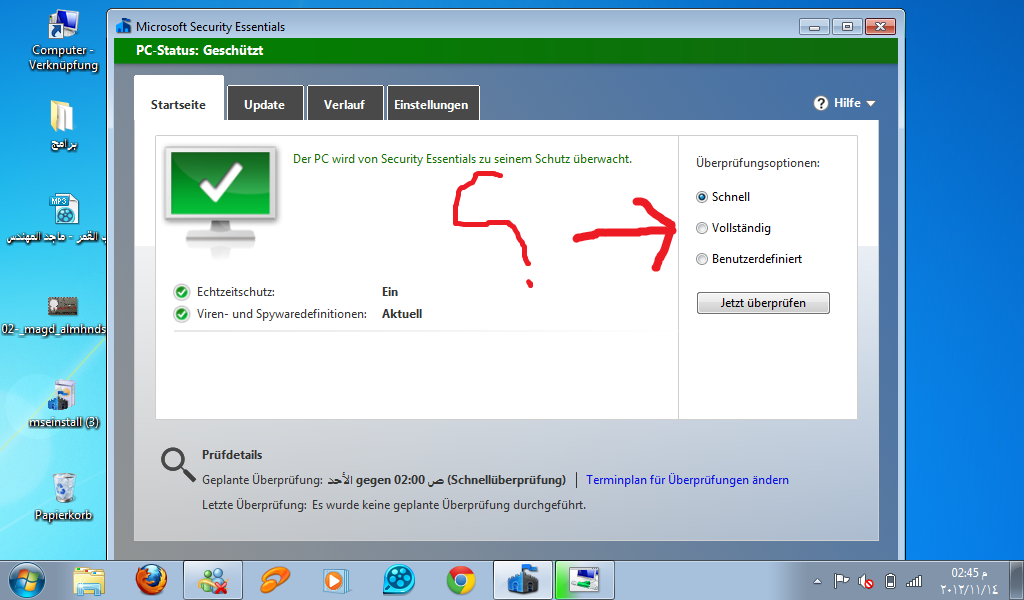
Task: Minimize the Microsoft Security Essentials window
Action: pos(814,27)
